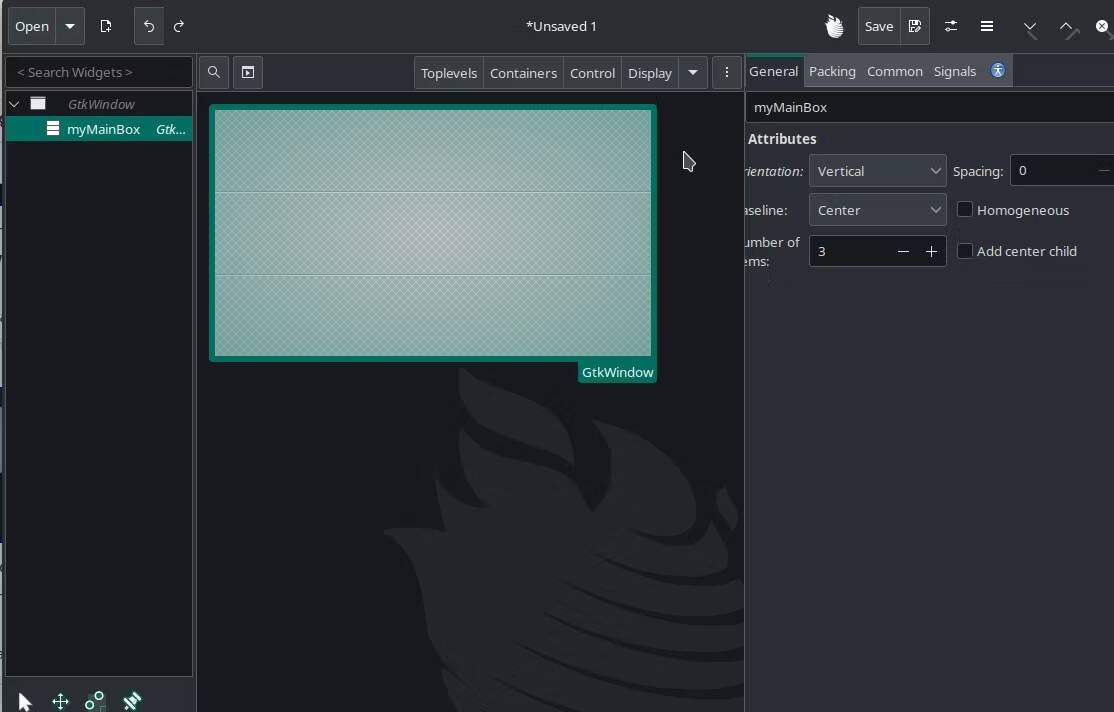Check the Add center child option

coord(966,251)
